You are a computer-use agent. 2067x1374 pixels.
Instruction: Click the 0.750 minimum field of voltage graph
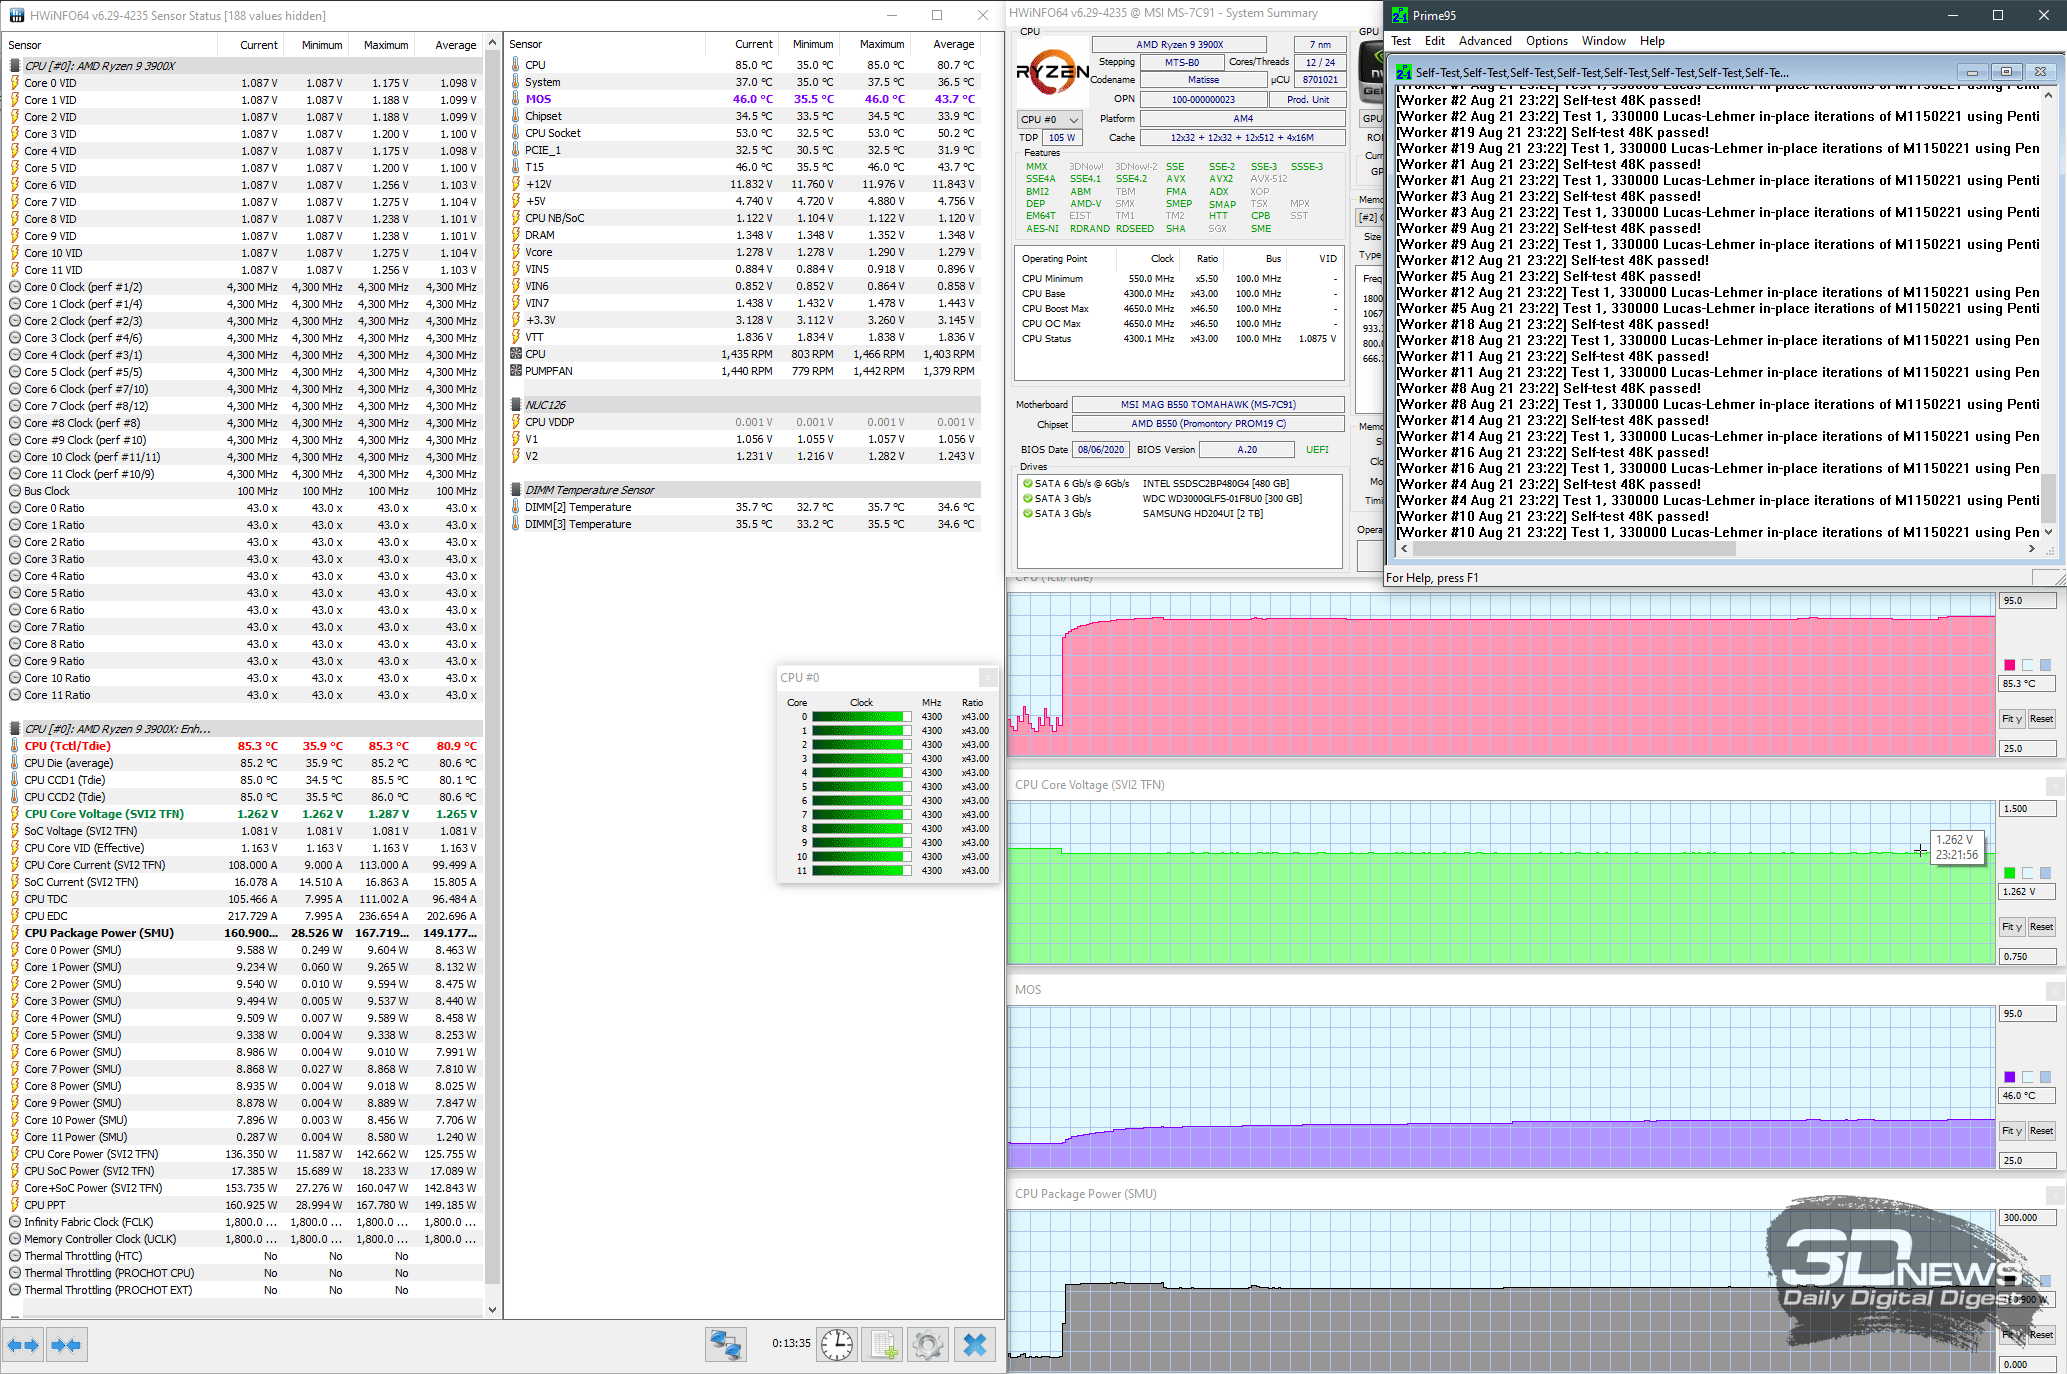pyautogui.click(x=2027, y=957)
